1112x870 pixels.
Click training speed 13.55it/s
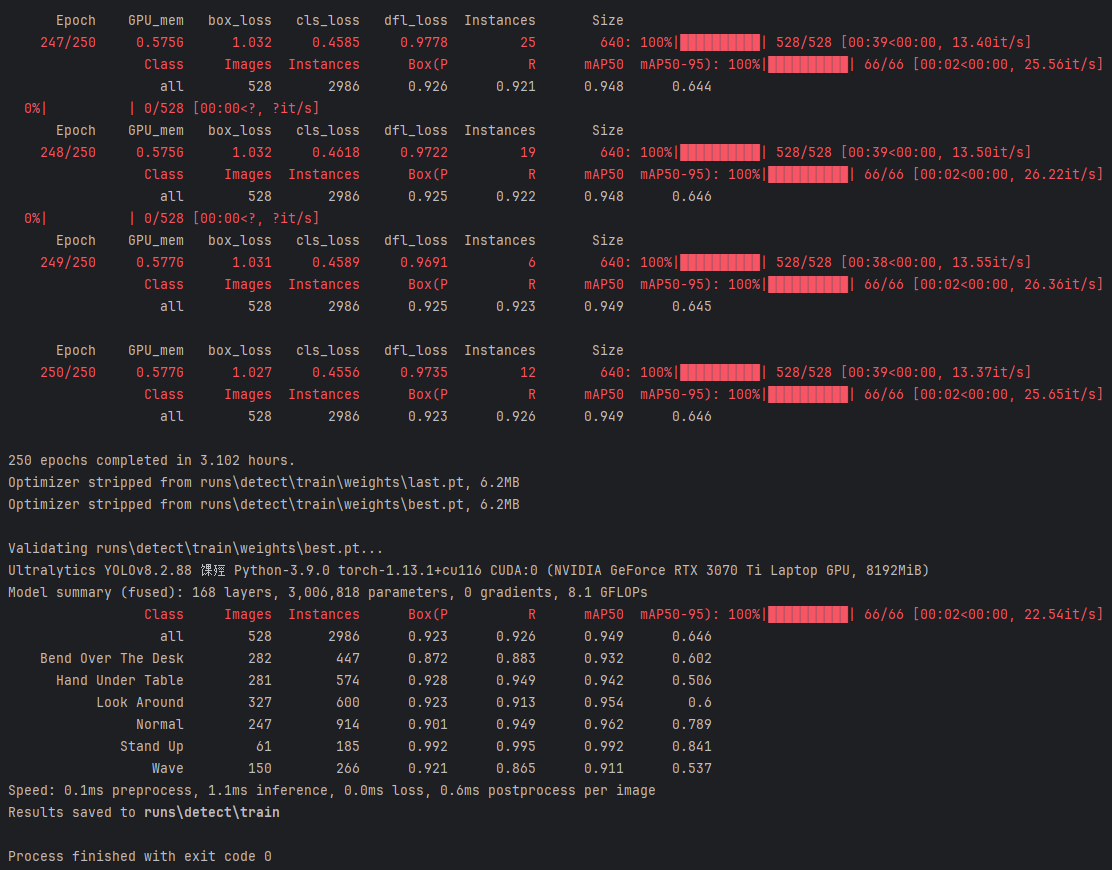988,262
